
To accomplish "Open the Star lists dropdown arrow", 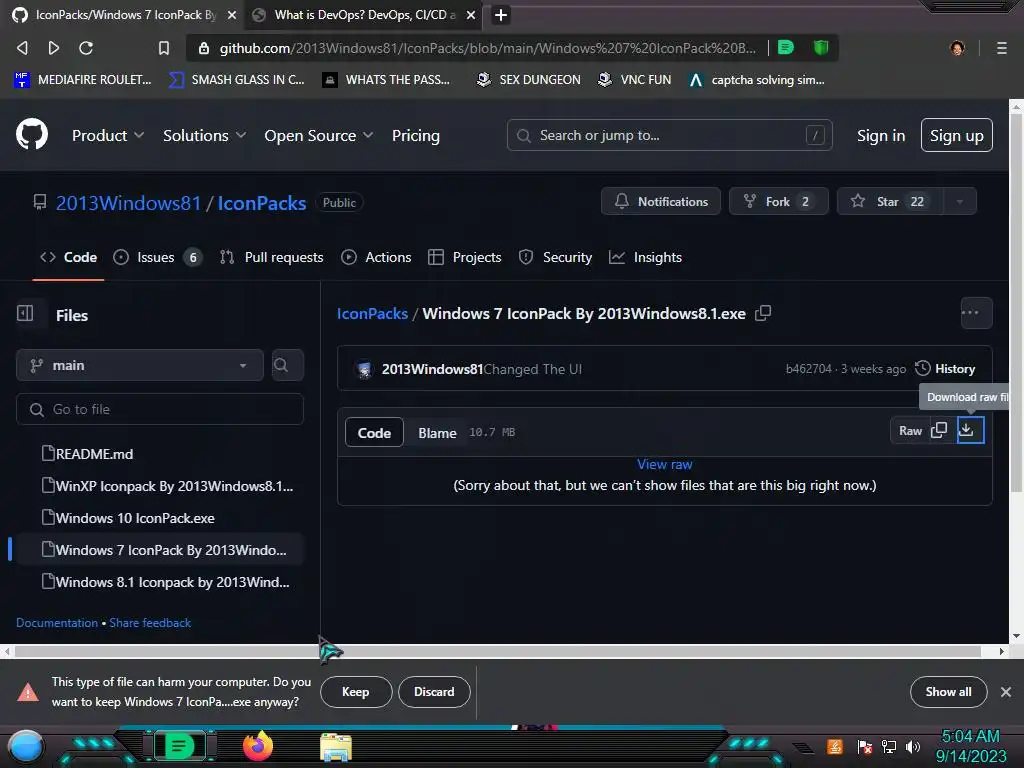I will [959, 201].
